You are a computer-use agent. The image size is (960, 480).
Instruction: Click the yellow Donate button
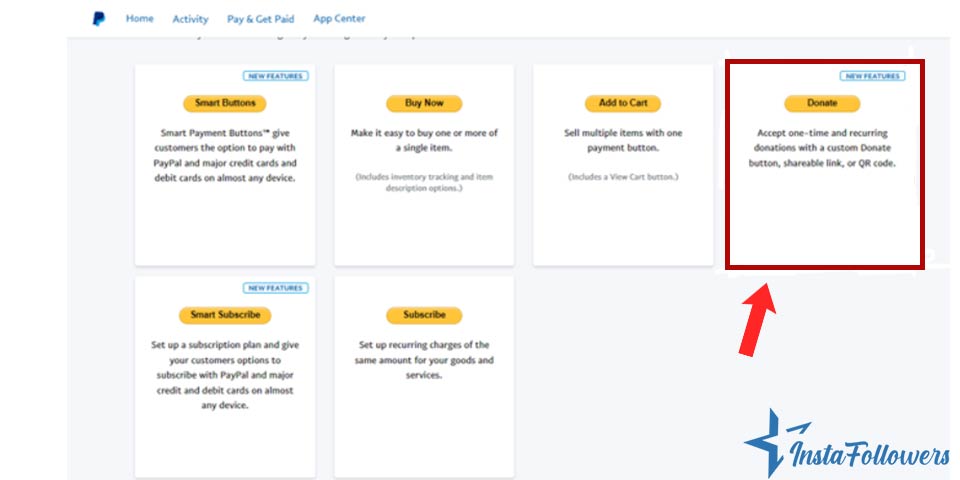(822, 103)
